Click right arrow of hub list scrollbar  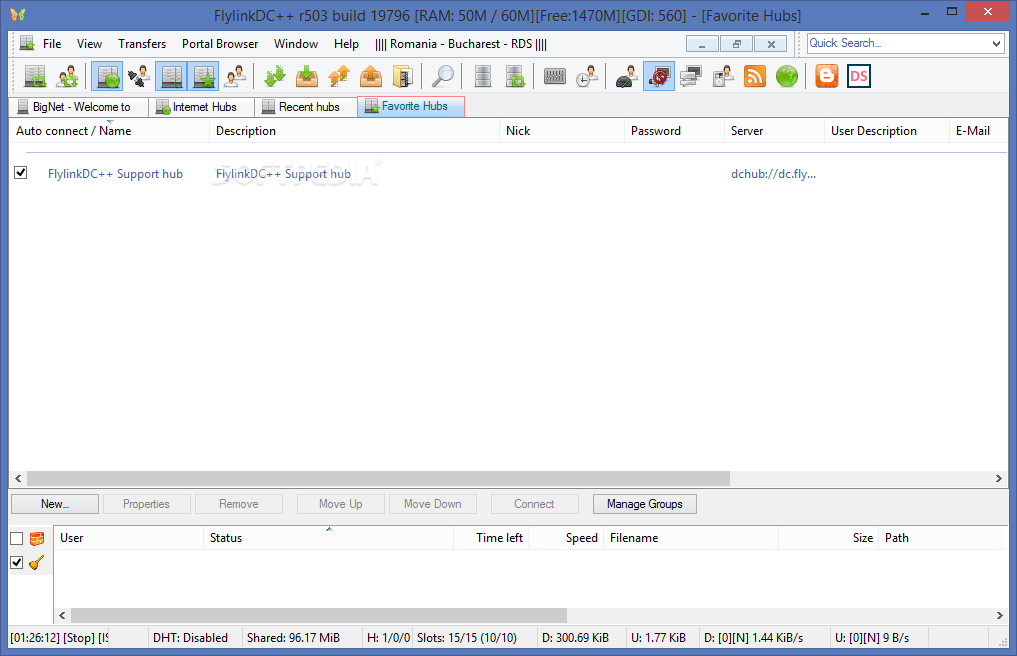(x=999, y=479)
